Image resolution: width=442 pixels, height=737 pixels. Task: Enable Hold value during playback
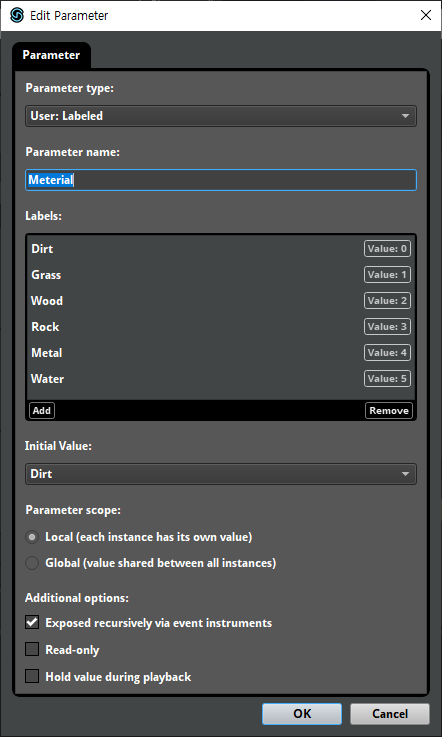pos(32,677)
